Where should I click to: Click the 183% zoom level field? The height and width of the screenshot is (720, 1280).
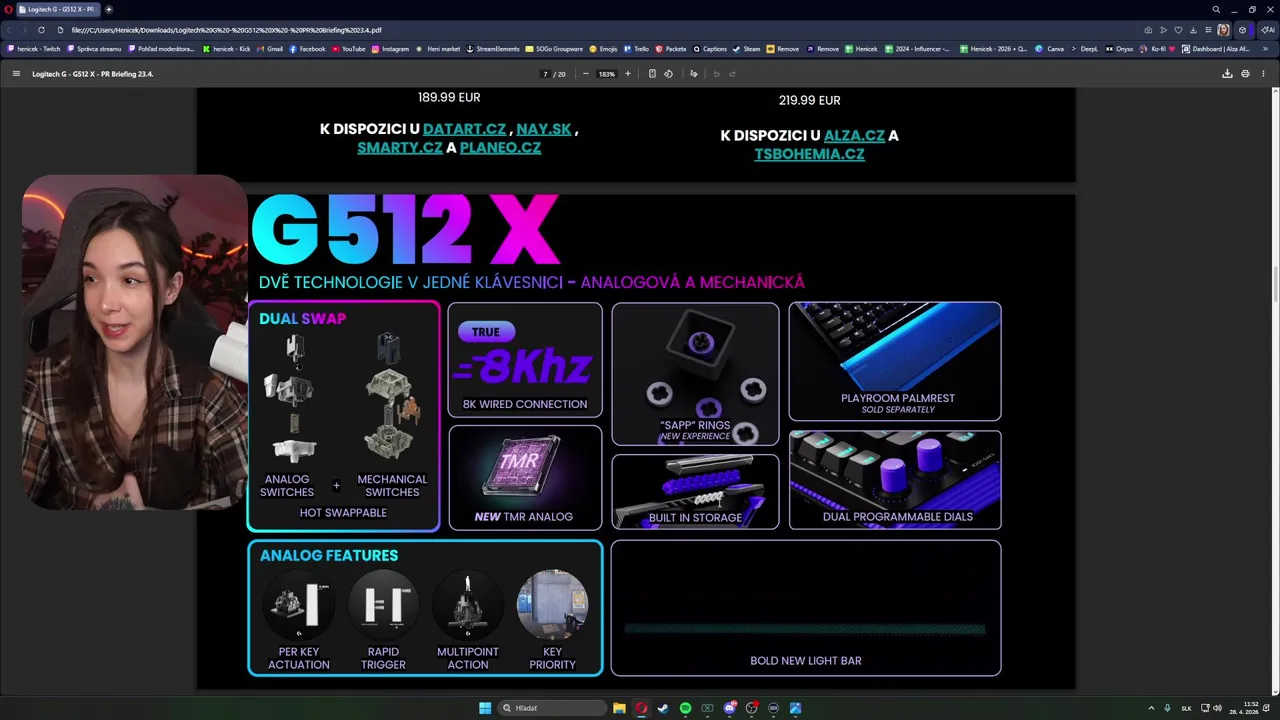(607, 74)
